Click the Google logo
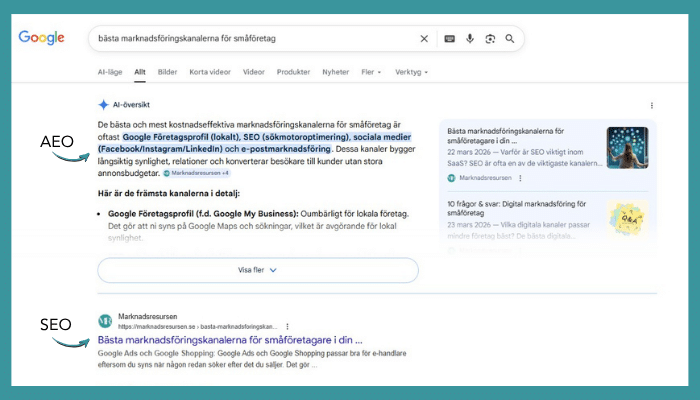The height and width of the screenshot is (400, 700). pos(42,38)
